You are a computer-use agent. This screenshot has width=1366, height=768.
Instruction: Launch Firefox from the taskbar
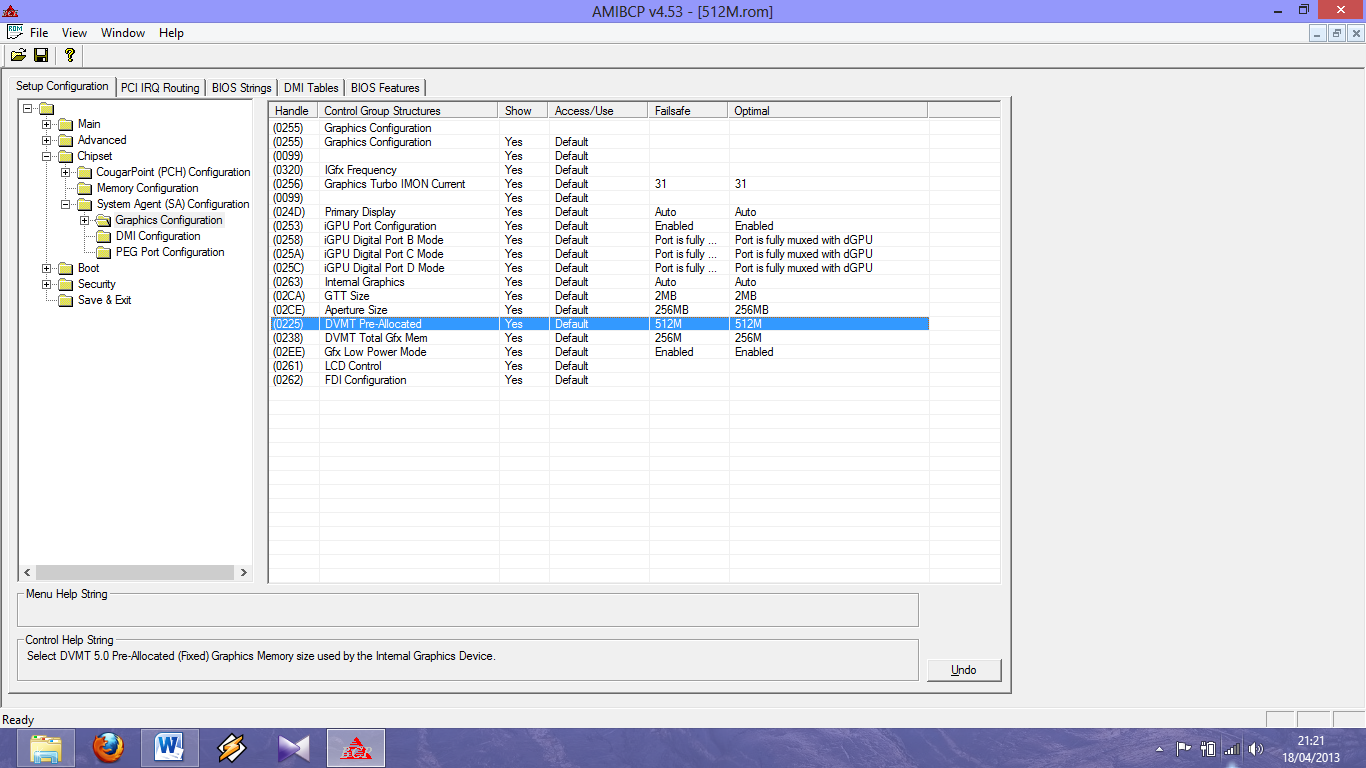[108, 748]
